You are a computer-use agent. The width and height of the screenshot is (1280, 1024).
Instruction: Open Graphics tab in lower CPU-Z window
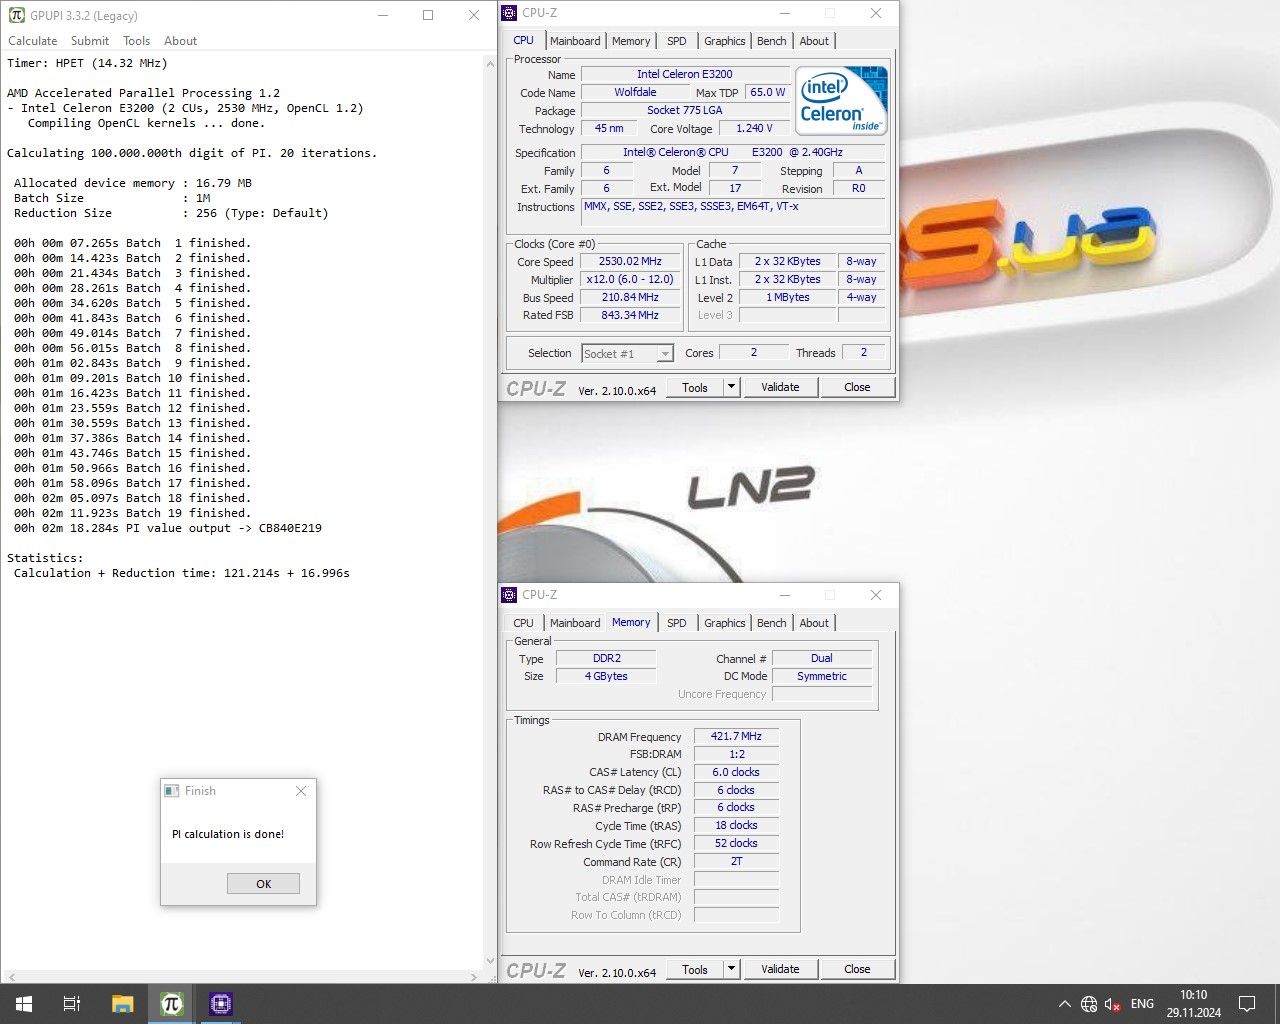click(725, 623)
